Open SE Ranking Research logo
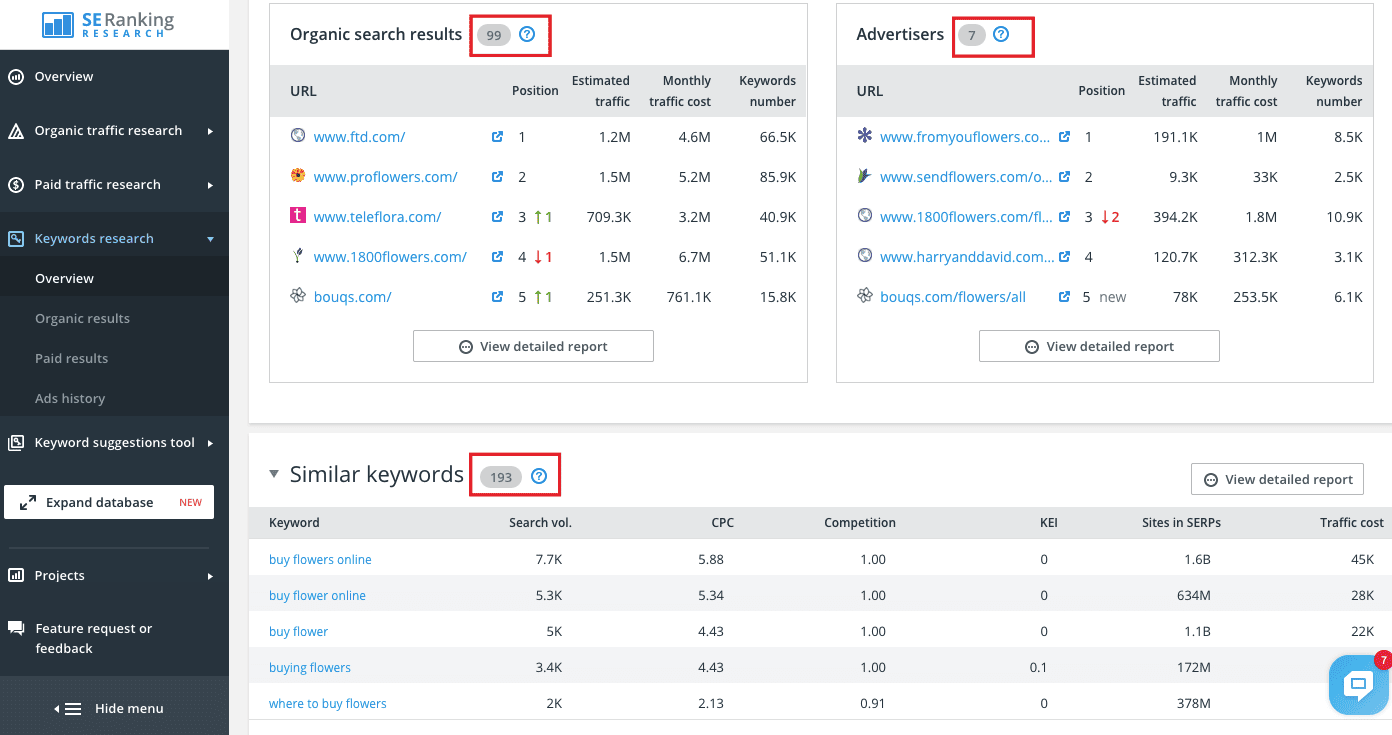This screenshot has height=735, width=1392. [108, 24]
